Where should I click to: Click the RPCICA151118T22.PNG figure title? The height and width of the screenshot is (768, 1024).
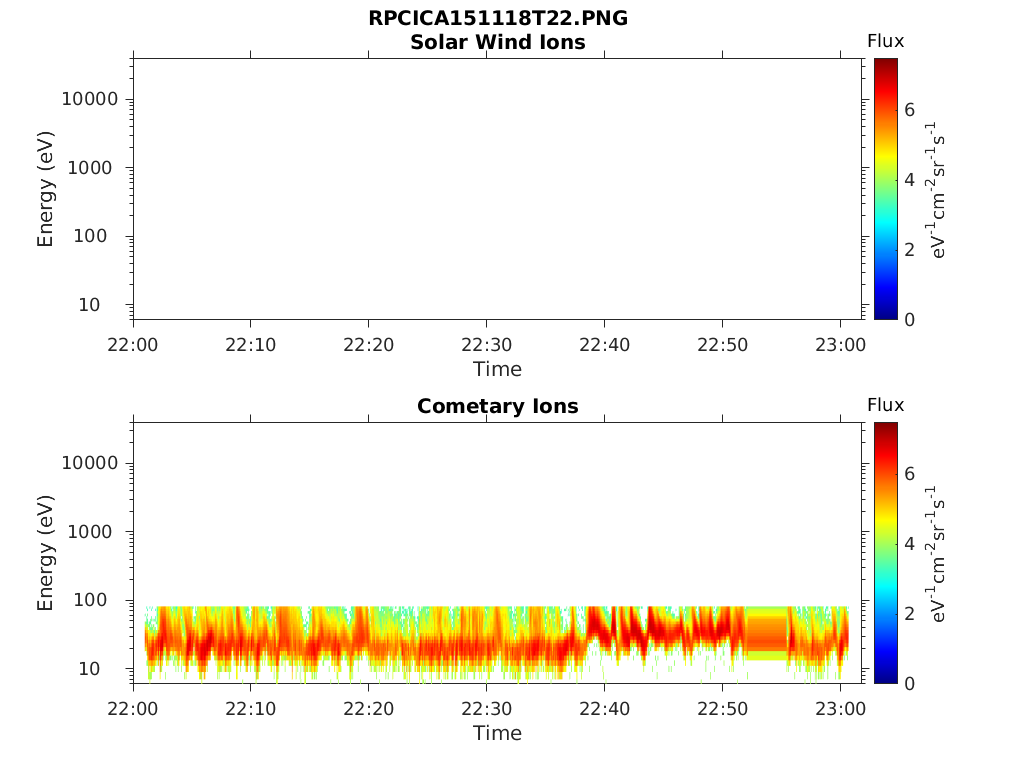point(498,18)
